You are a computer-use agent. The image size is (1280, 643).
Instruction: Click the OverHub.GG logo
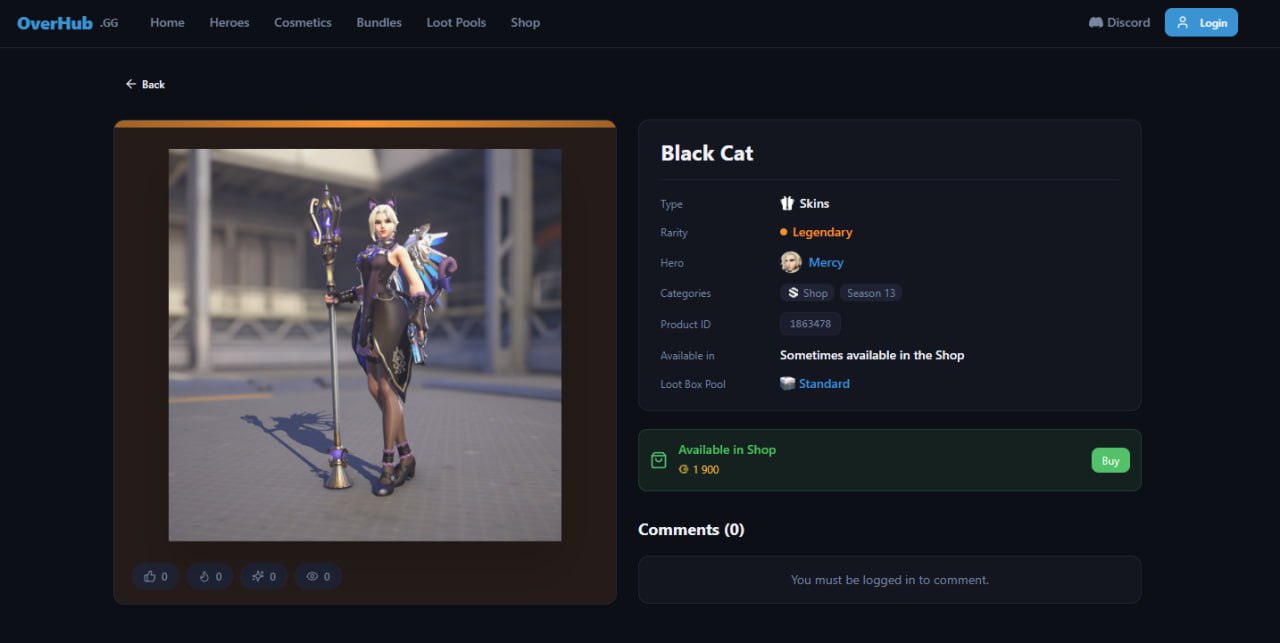67,23
